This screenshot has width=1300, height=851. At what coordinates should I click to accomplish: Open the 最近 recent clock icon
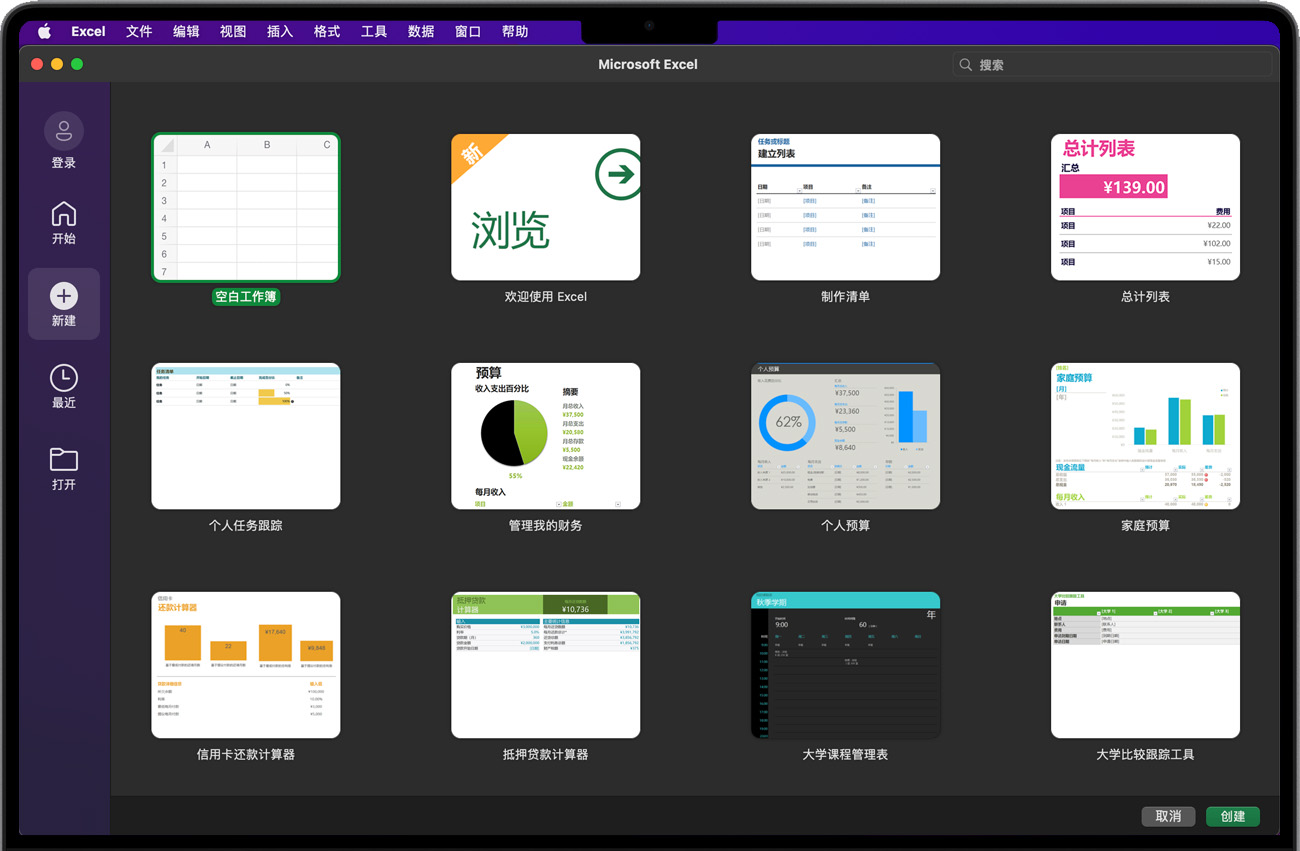coord(64,377)
